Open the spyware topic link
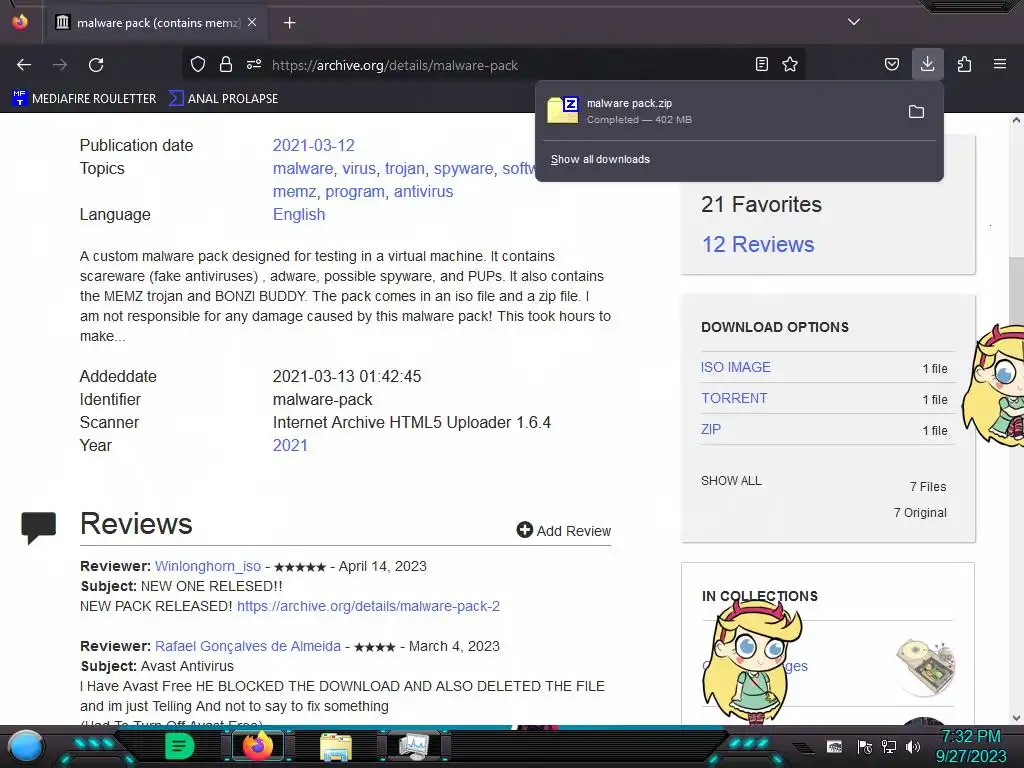The height and width of the screenshot is (768, 1024). click(464, 168)
